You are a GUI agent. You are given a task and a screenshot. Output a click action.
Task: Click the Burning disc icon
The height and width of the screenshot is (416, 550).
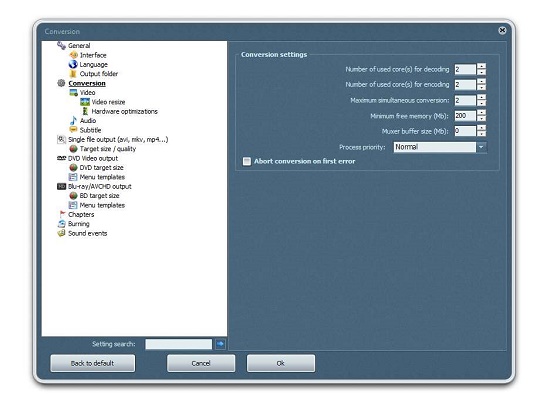tap(61, 224)
